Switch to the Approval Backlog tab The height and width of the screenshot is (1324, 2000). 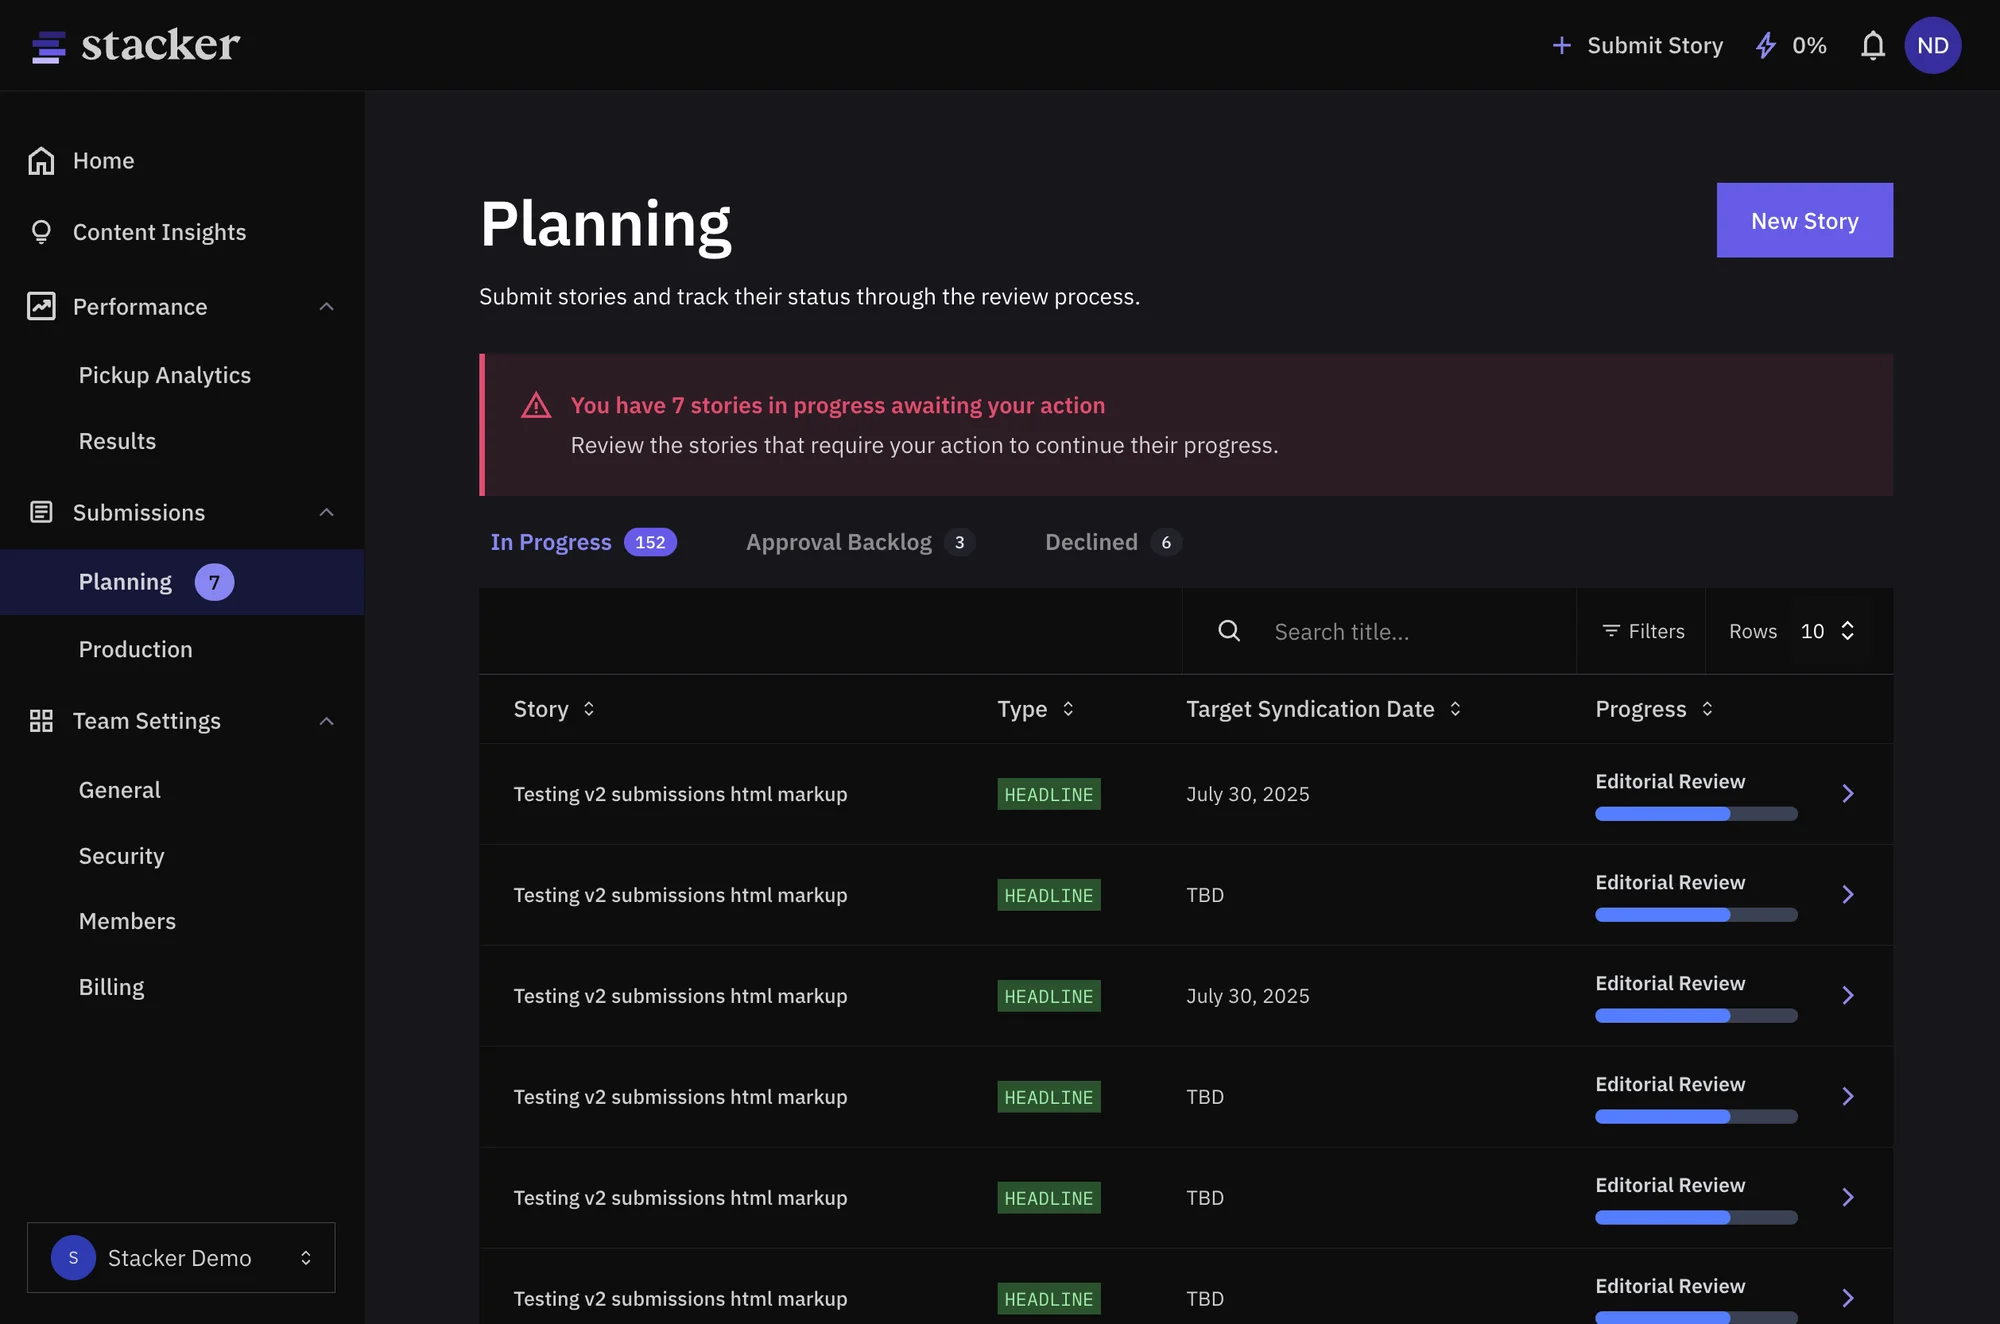tap(860, 542)
